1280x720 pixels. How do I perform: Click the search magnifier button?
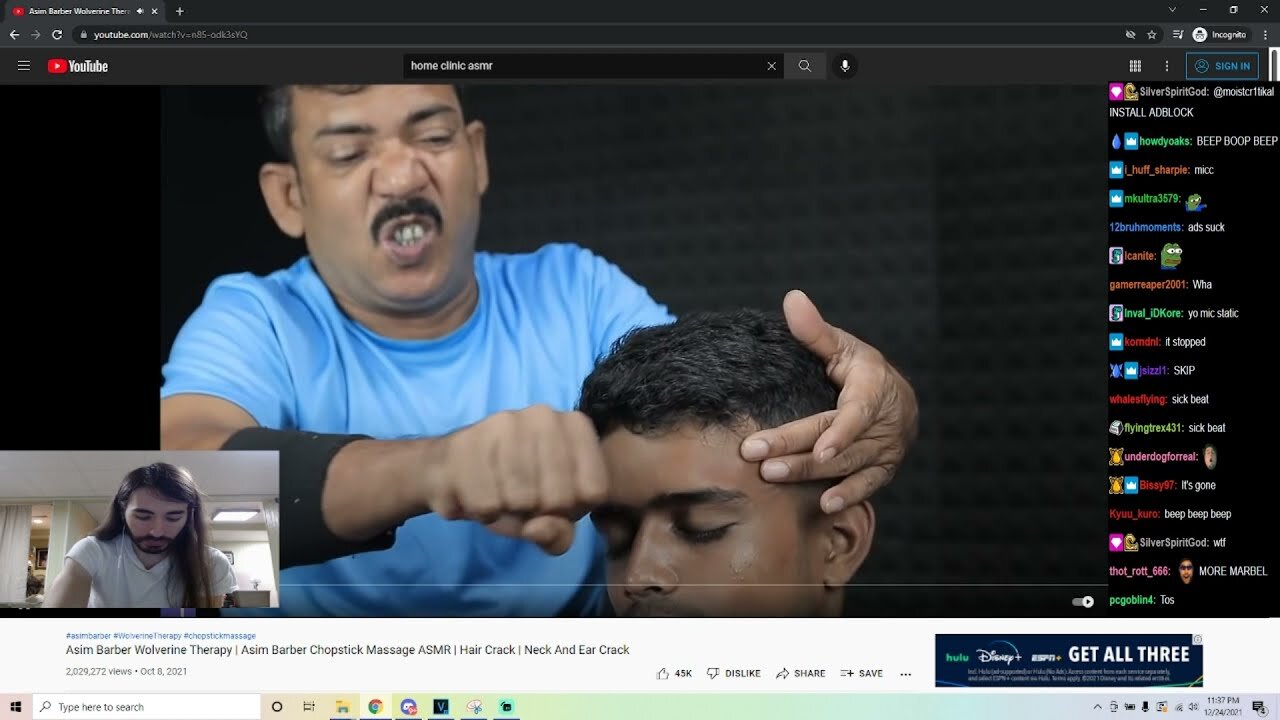coord(805,66)
